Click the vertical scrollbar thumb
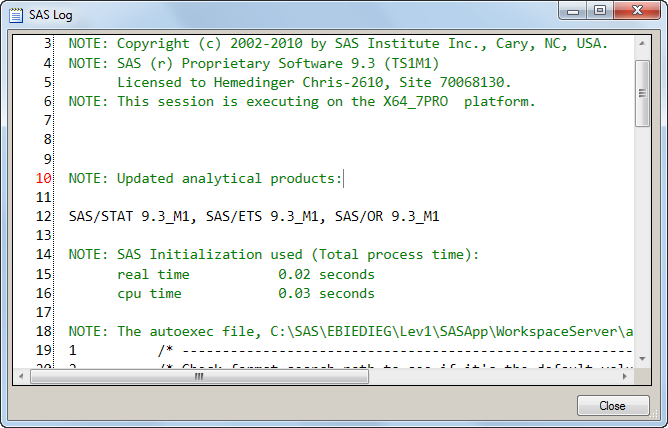 pyautogui.click(x=642, y=93)
